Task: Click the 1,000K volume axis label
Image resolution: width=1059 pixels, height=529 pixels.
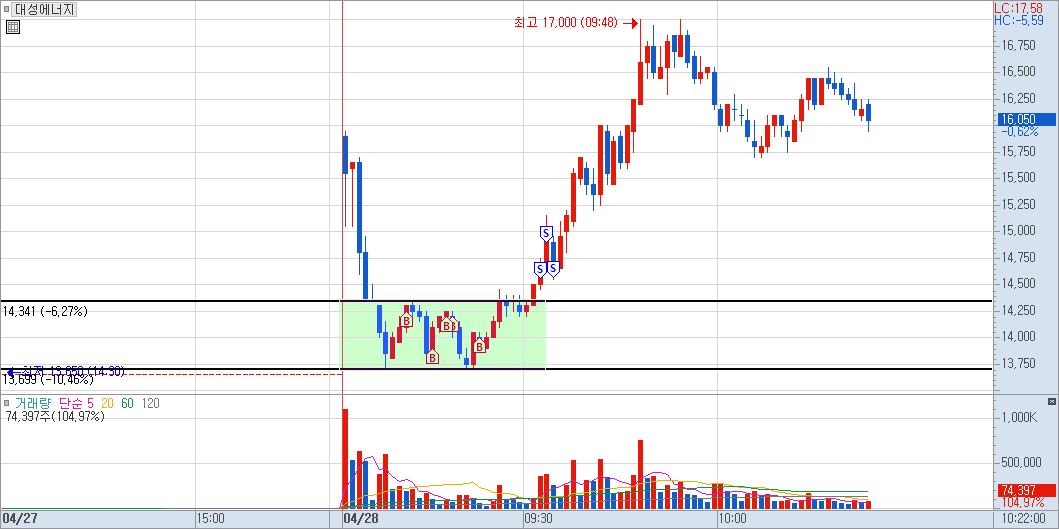Action: pos(1019,418)
